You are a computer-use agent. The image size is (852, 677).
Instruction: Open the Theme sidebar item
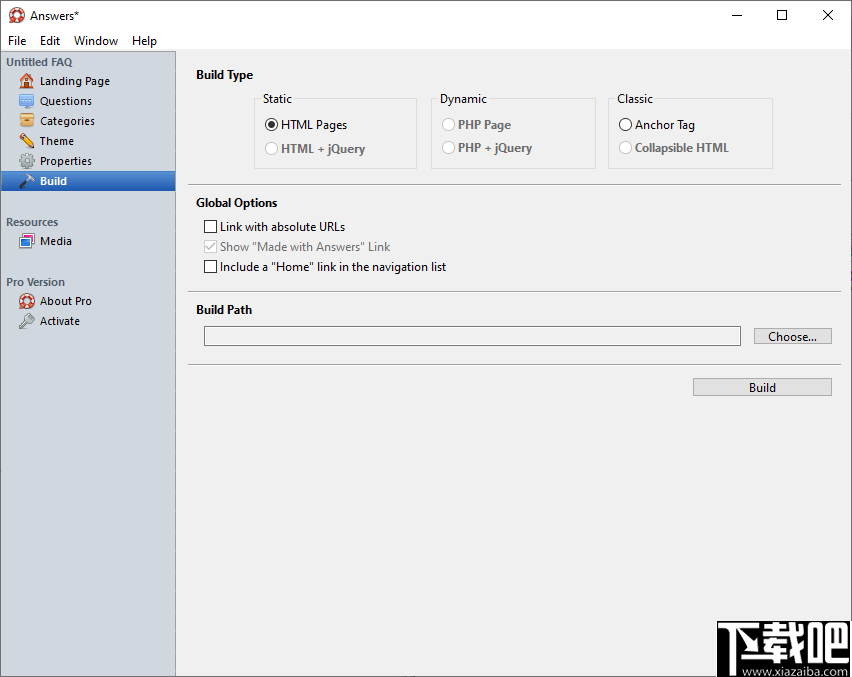click(88, 141)
